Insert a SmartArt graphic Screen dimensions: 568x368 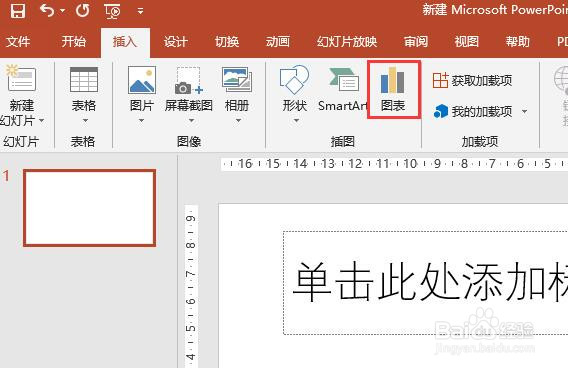tap(342, 89)
